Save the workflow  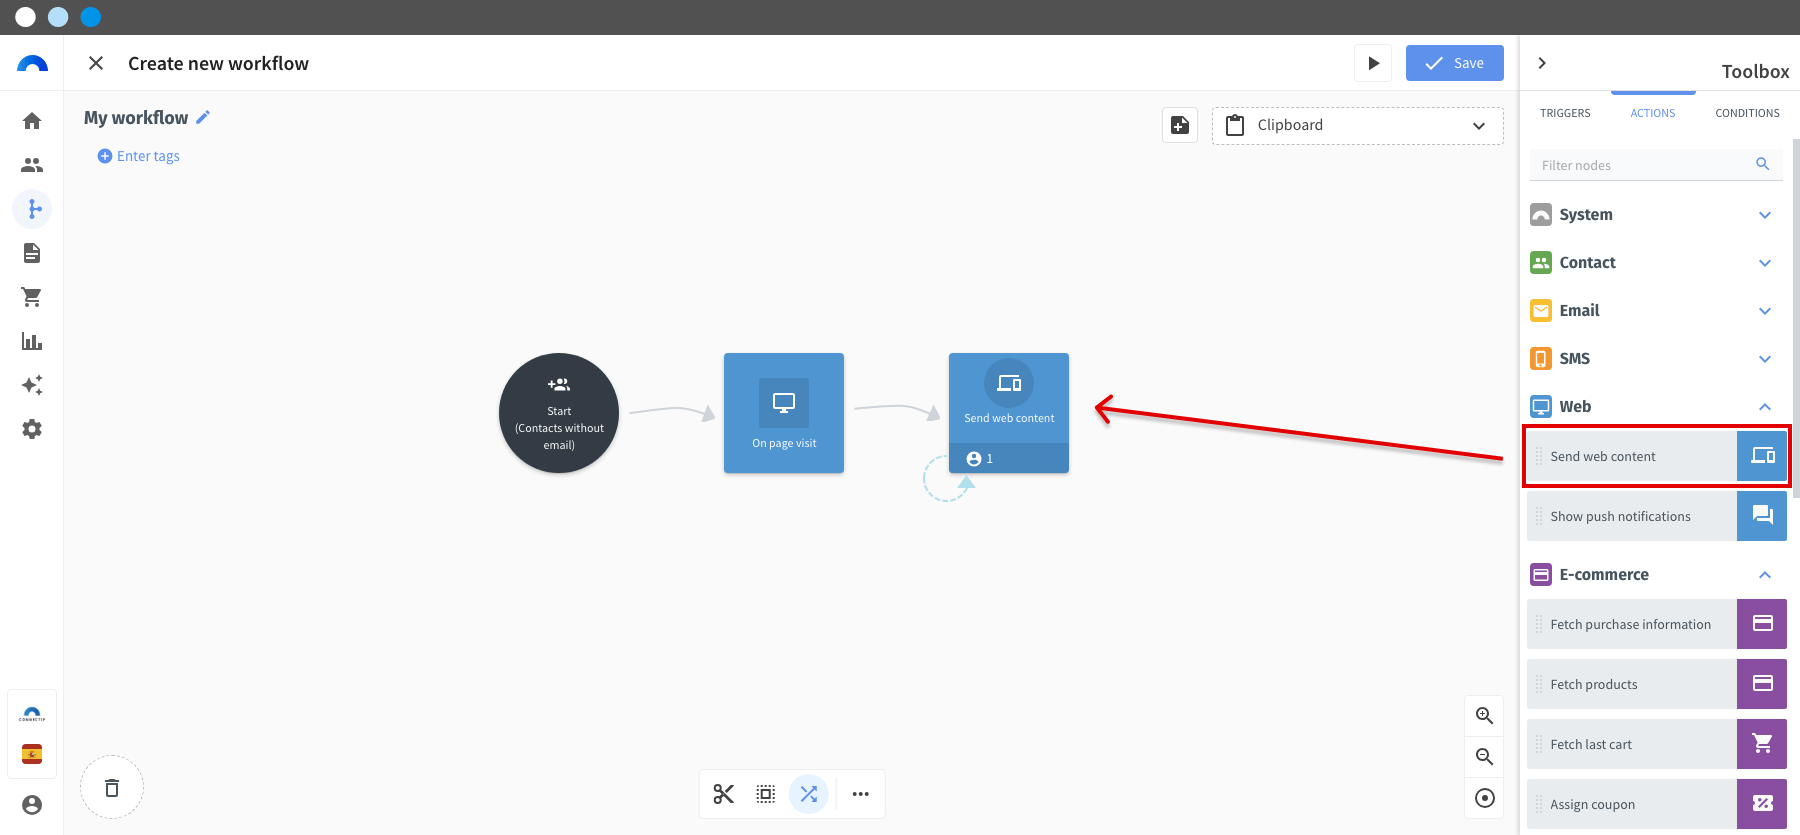click(1455, 63)
